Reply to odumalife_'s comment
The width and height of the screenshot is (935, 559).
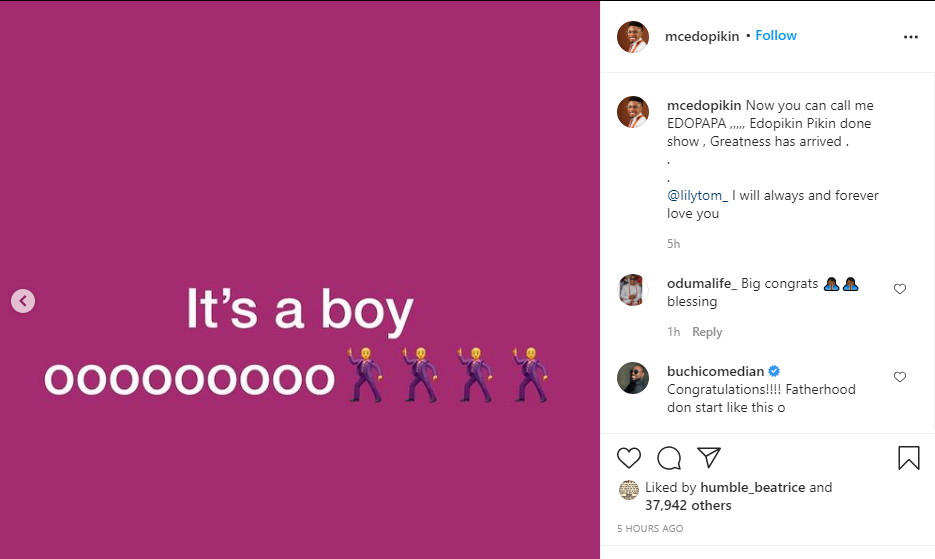click(x=707, y=332)
